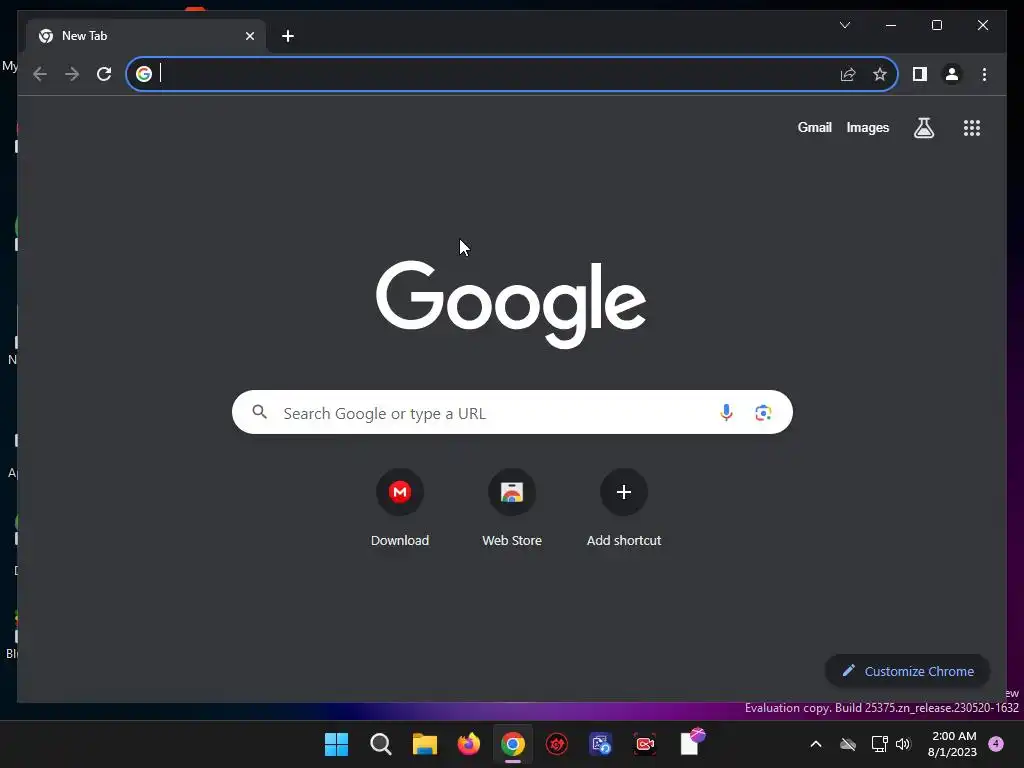Click the Google icon in the address bar
Image resolution: width=1024 pixels, height=768 pixels.
(x=144, y=74)
